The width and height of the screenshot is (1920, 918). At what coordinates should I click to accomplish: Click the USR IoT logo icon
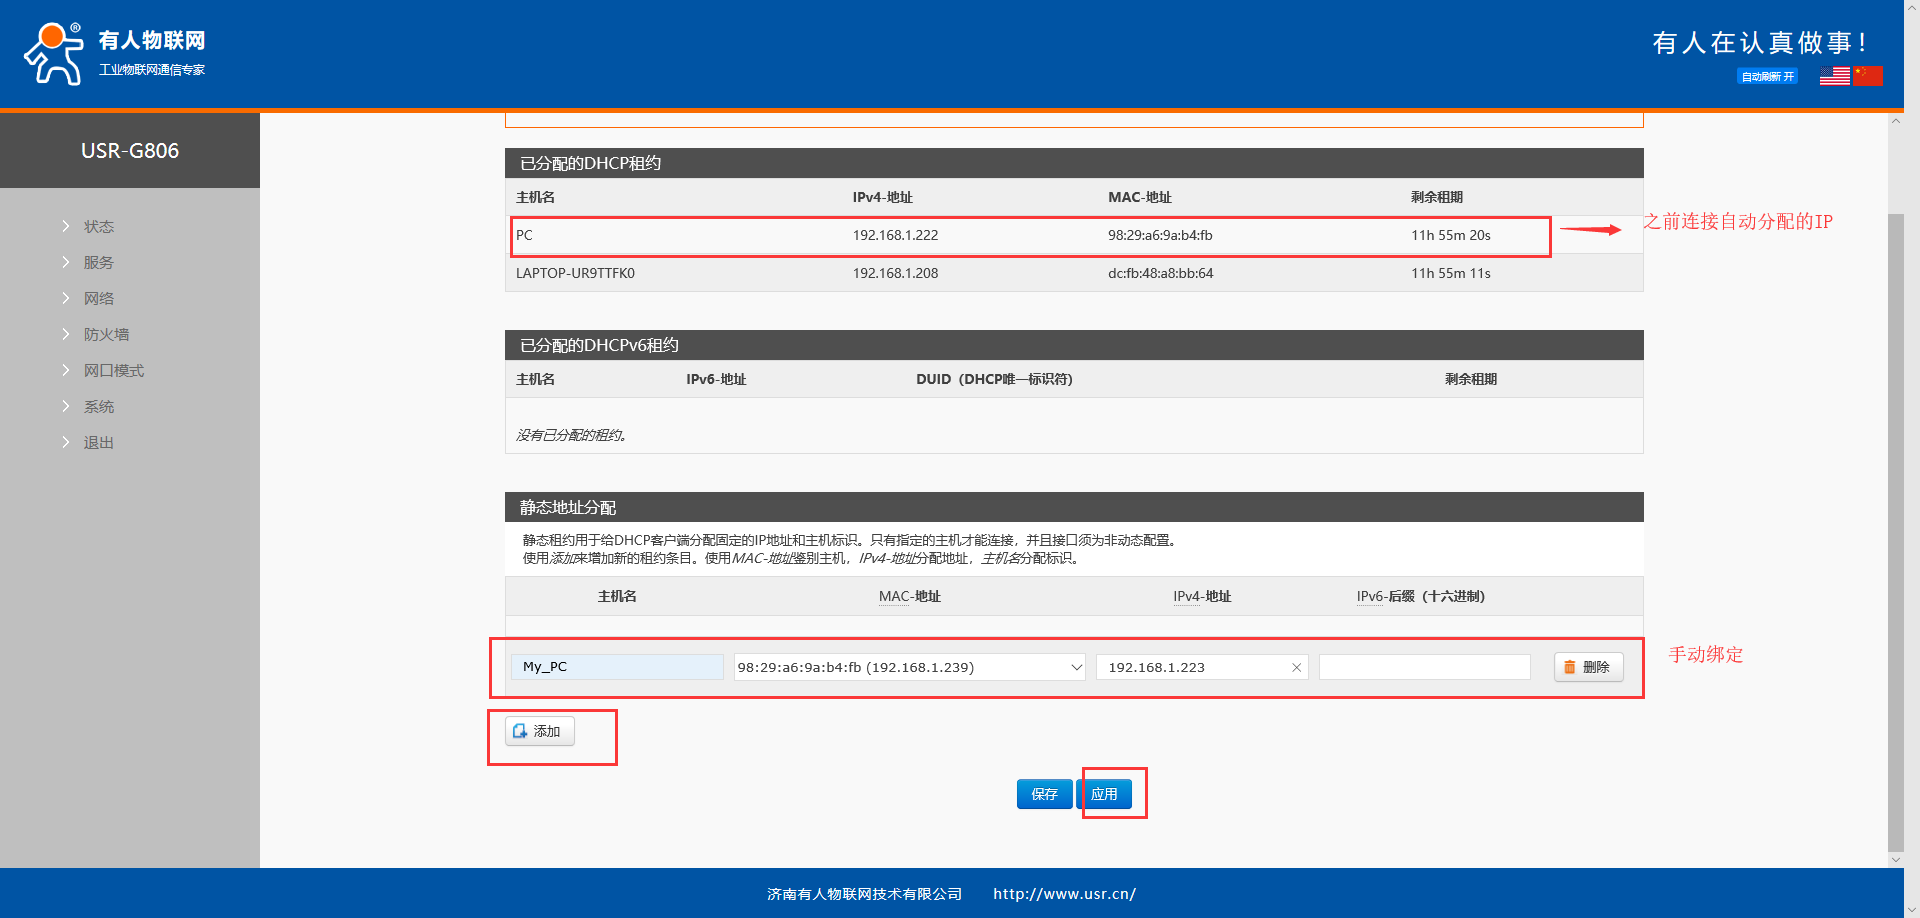click(54, 54)
